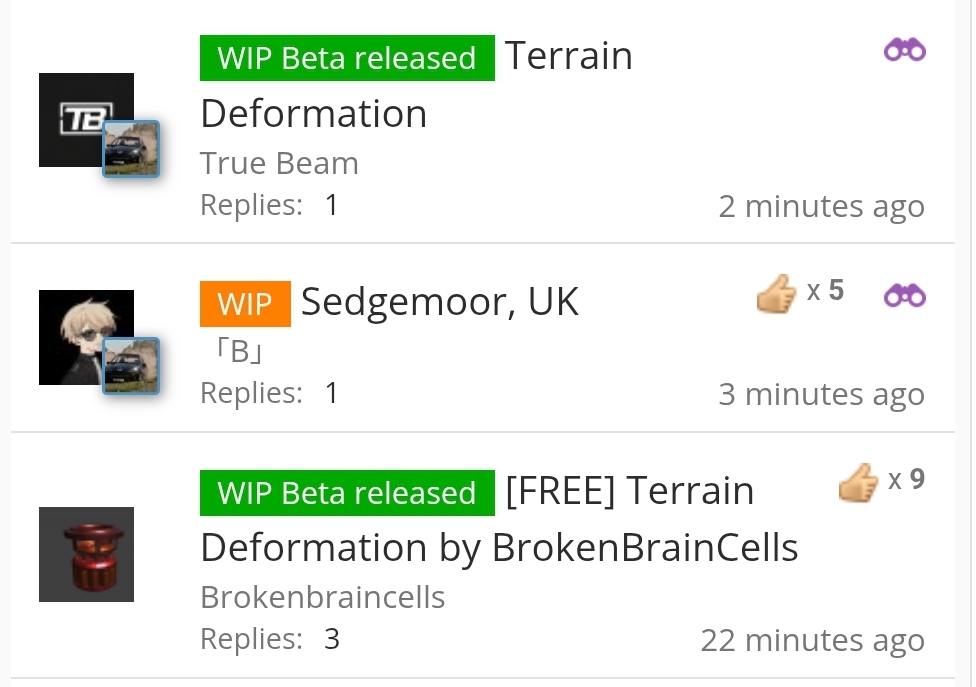Image resolution: width=976 pixels, height=687 pixels.
Task: Open the True Beam TB avatar
Action: coord(86,119)
